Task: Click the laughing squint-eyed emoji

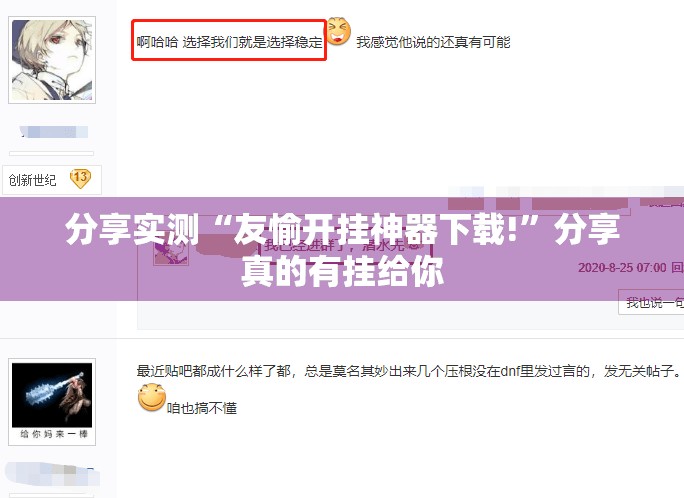Action: click(339, 31)
